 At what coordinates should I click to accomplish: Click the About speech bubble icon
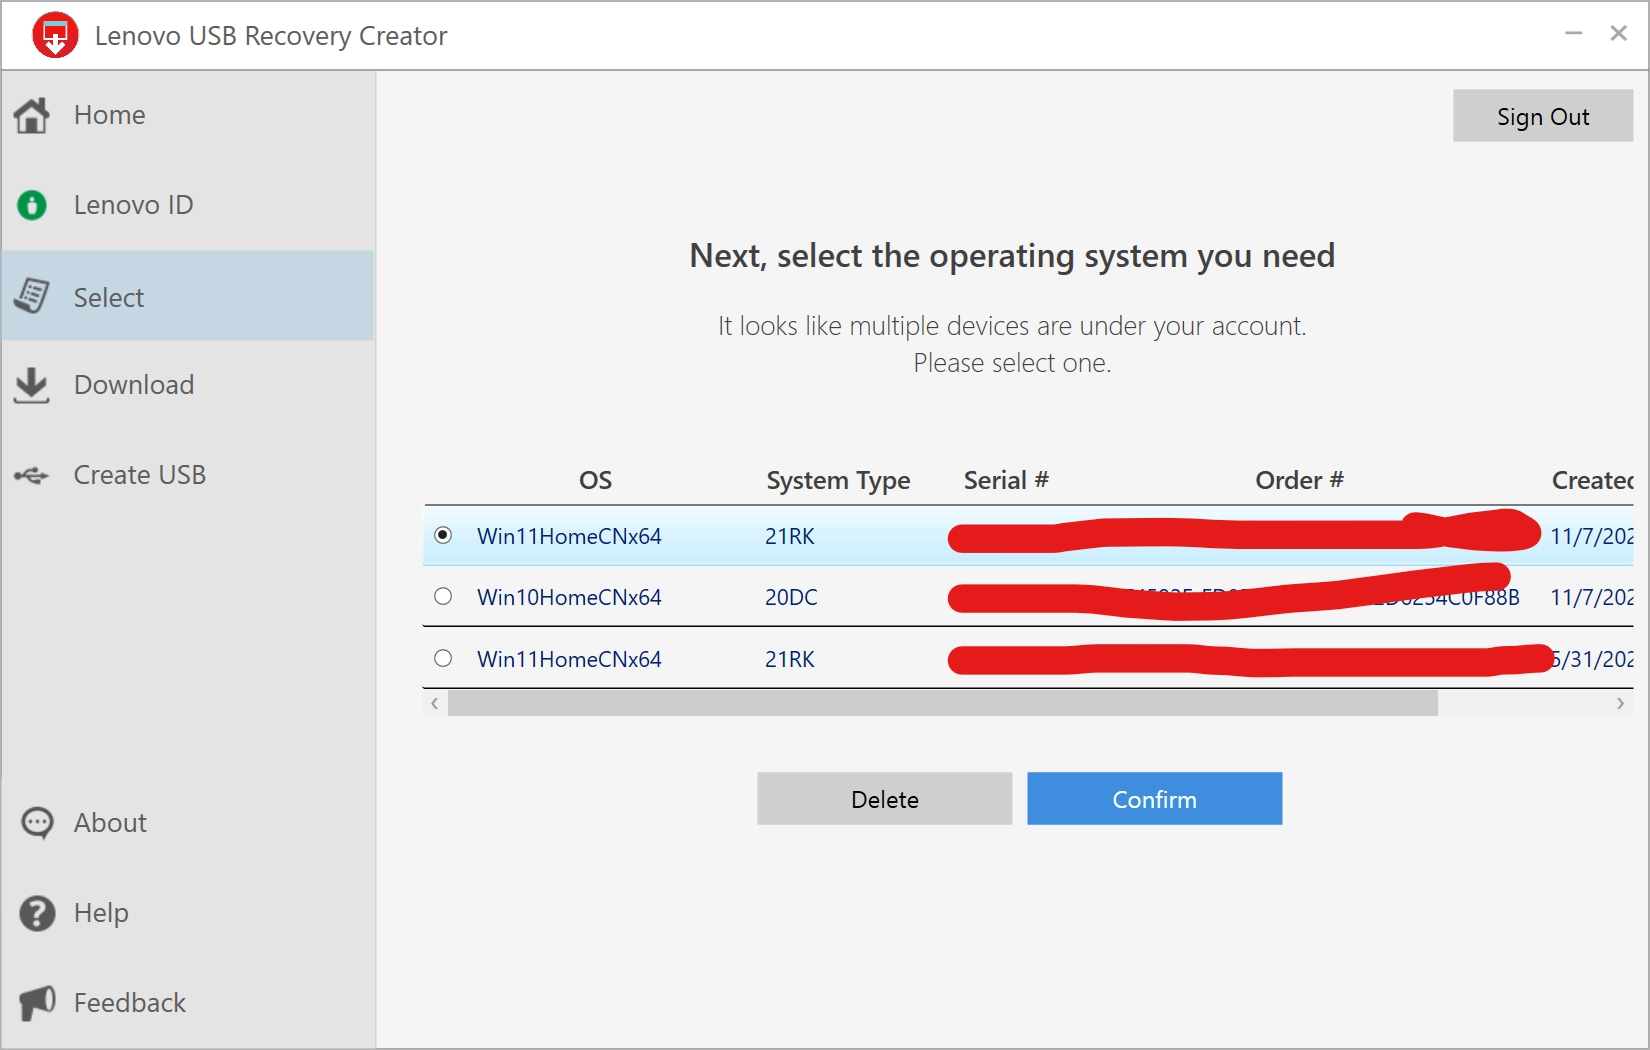pos(38,823)
